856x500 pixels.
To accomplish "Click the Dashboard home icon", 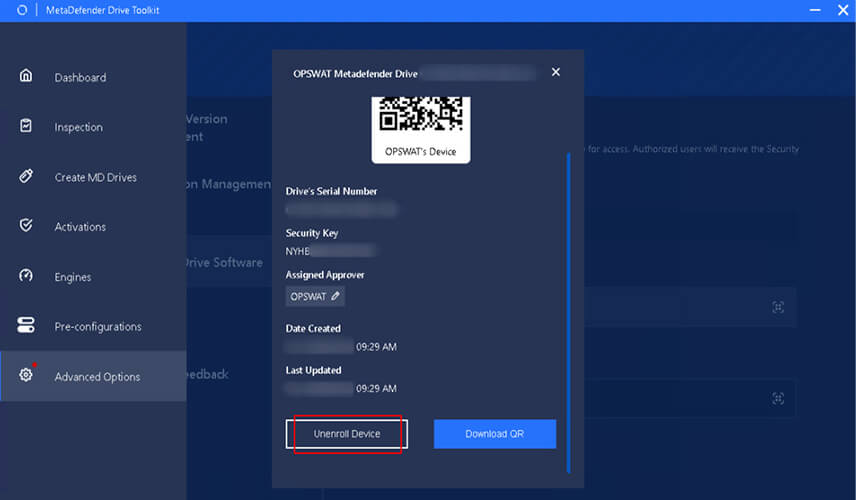I will (26, 75).
